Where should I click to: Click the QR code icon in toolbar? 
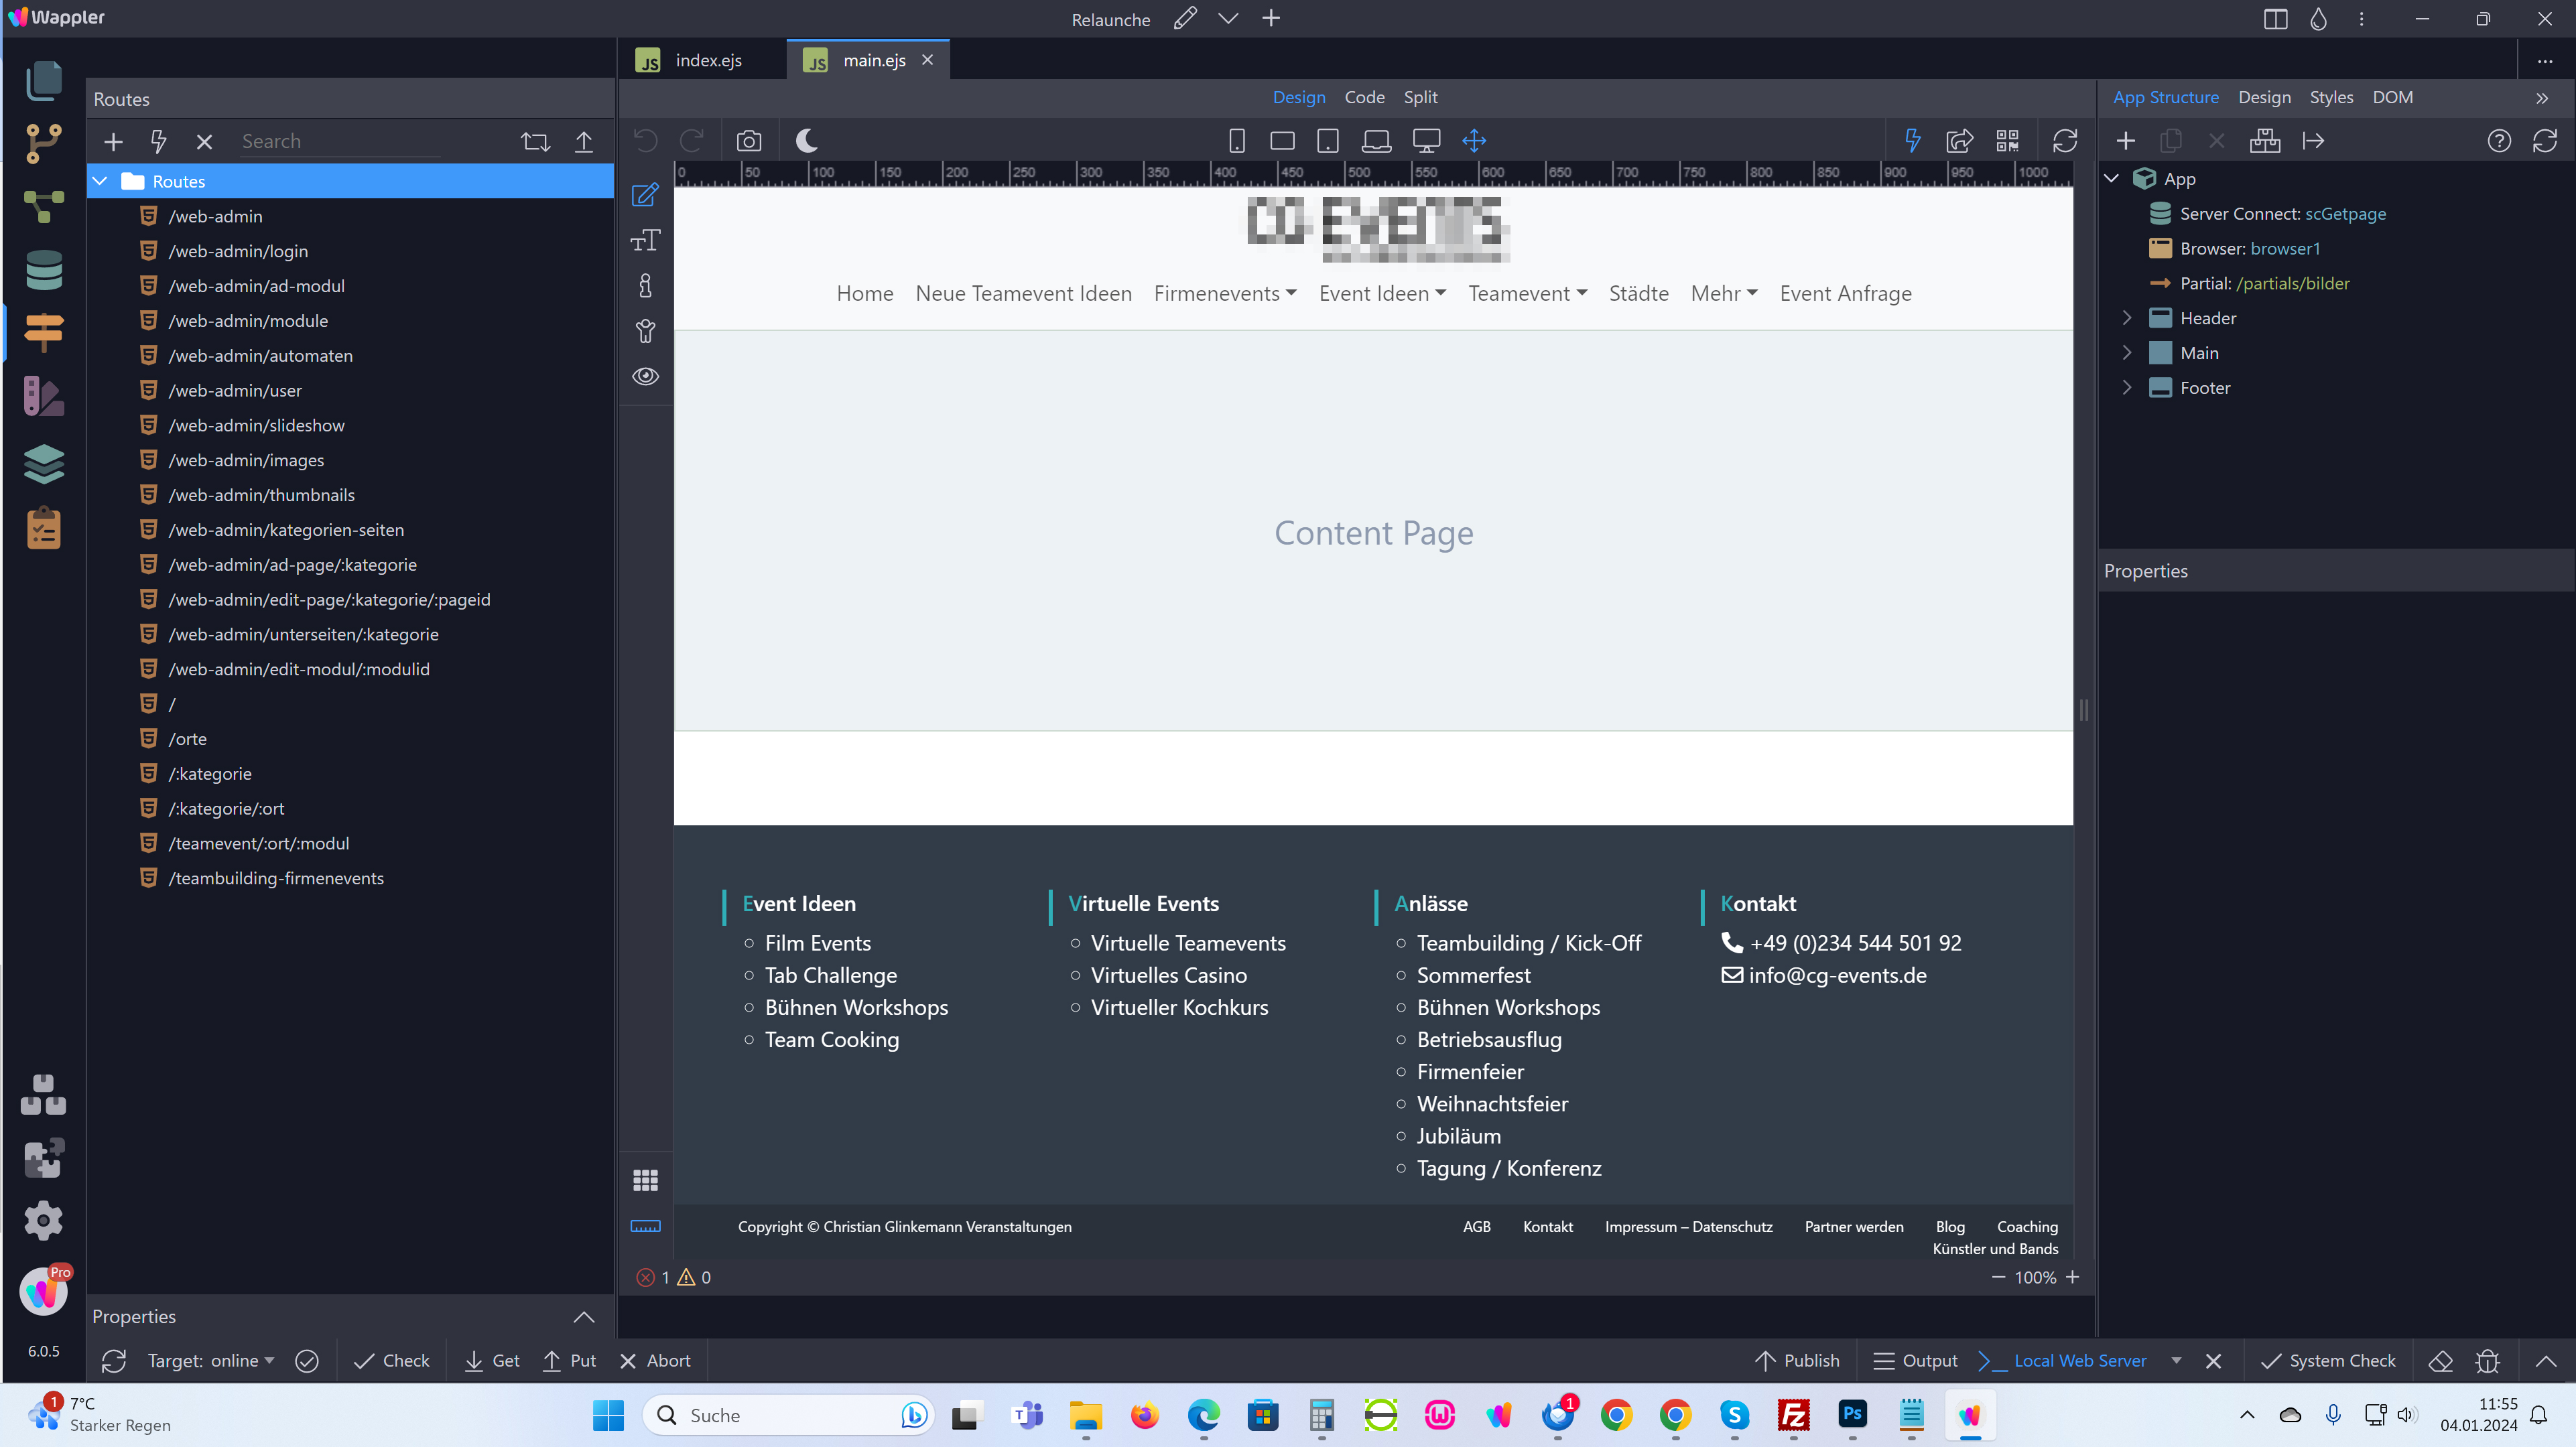2007,141
